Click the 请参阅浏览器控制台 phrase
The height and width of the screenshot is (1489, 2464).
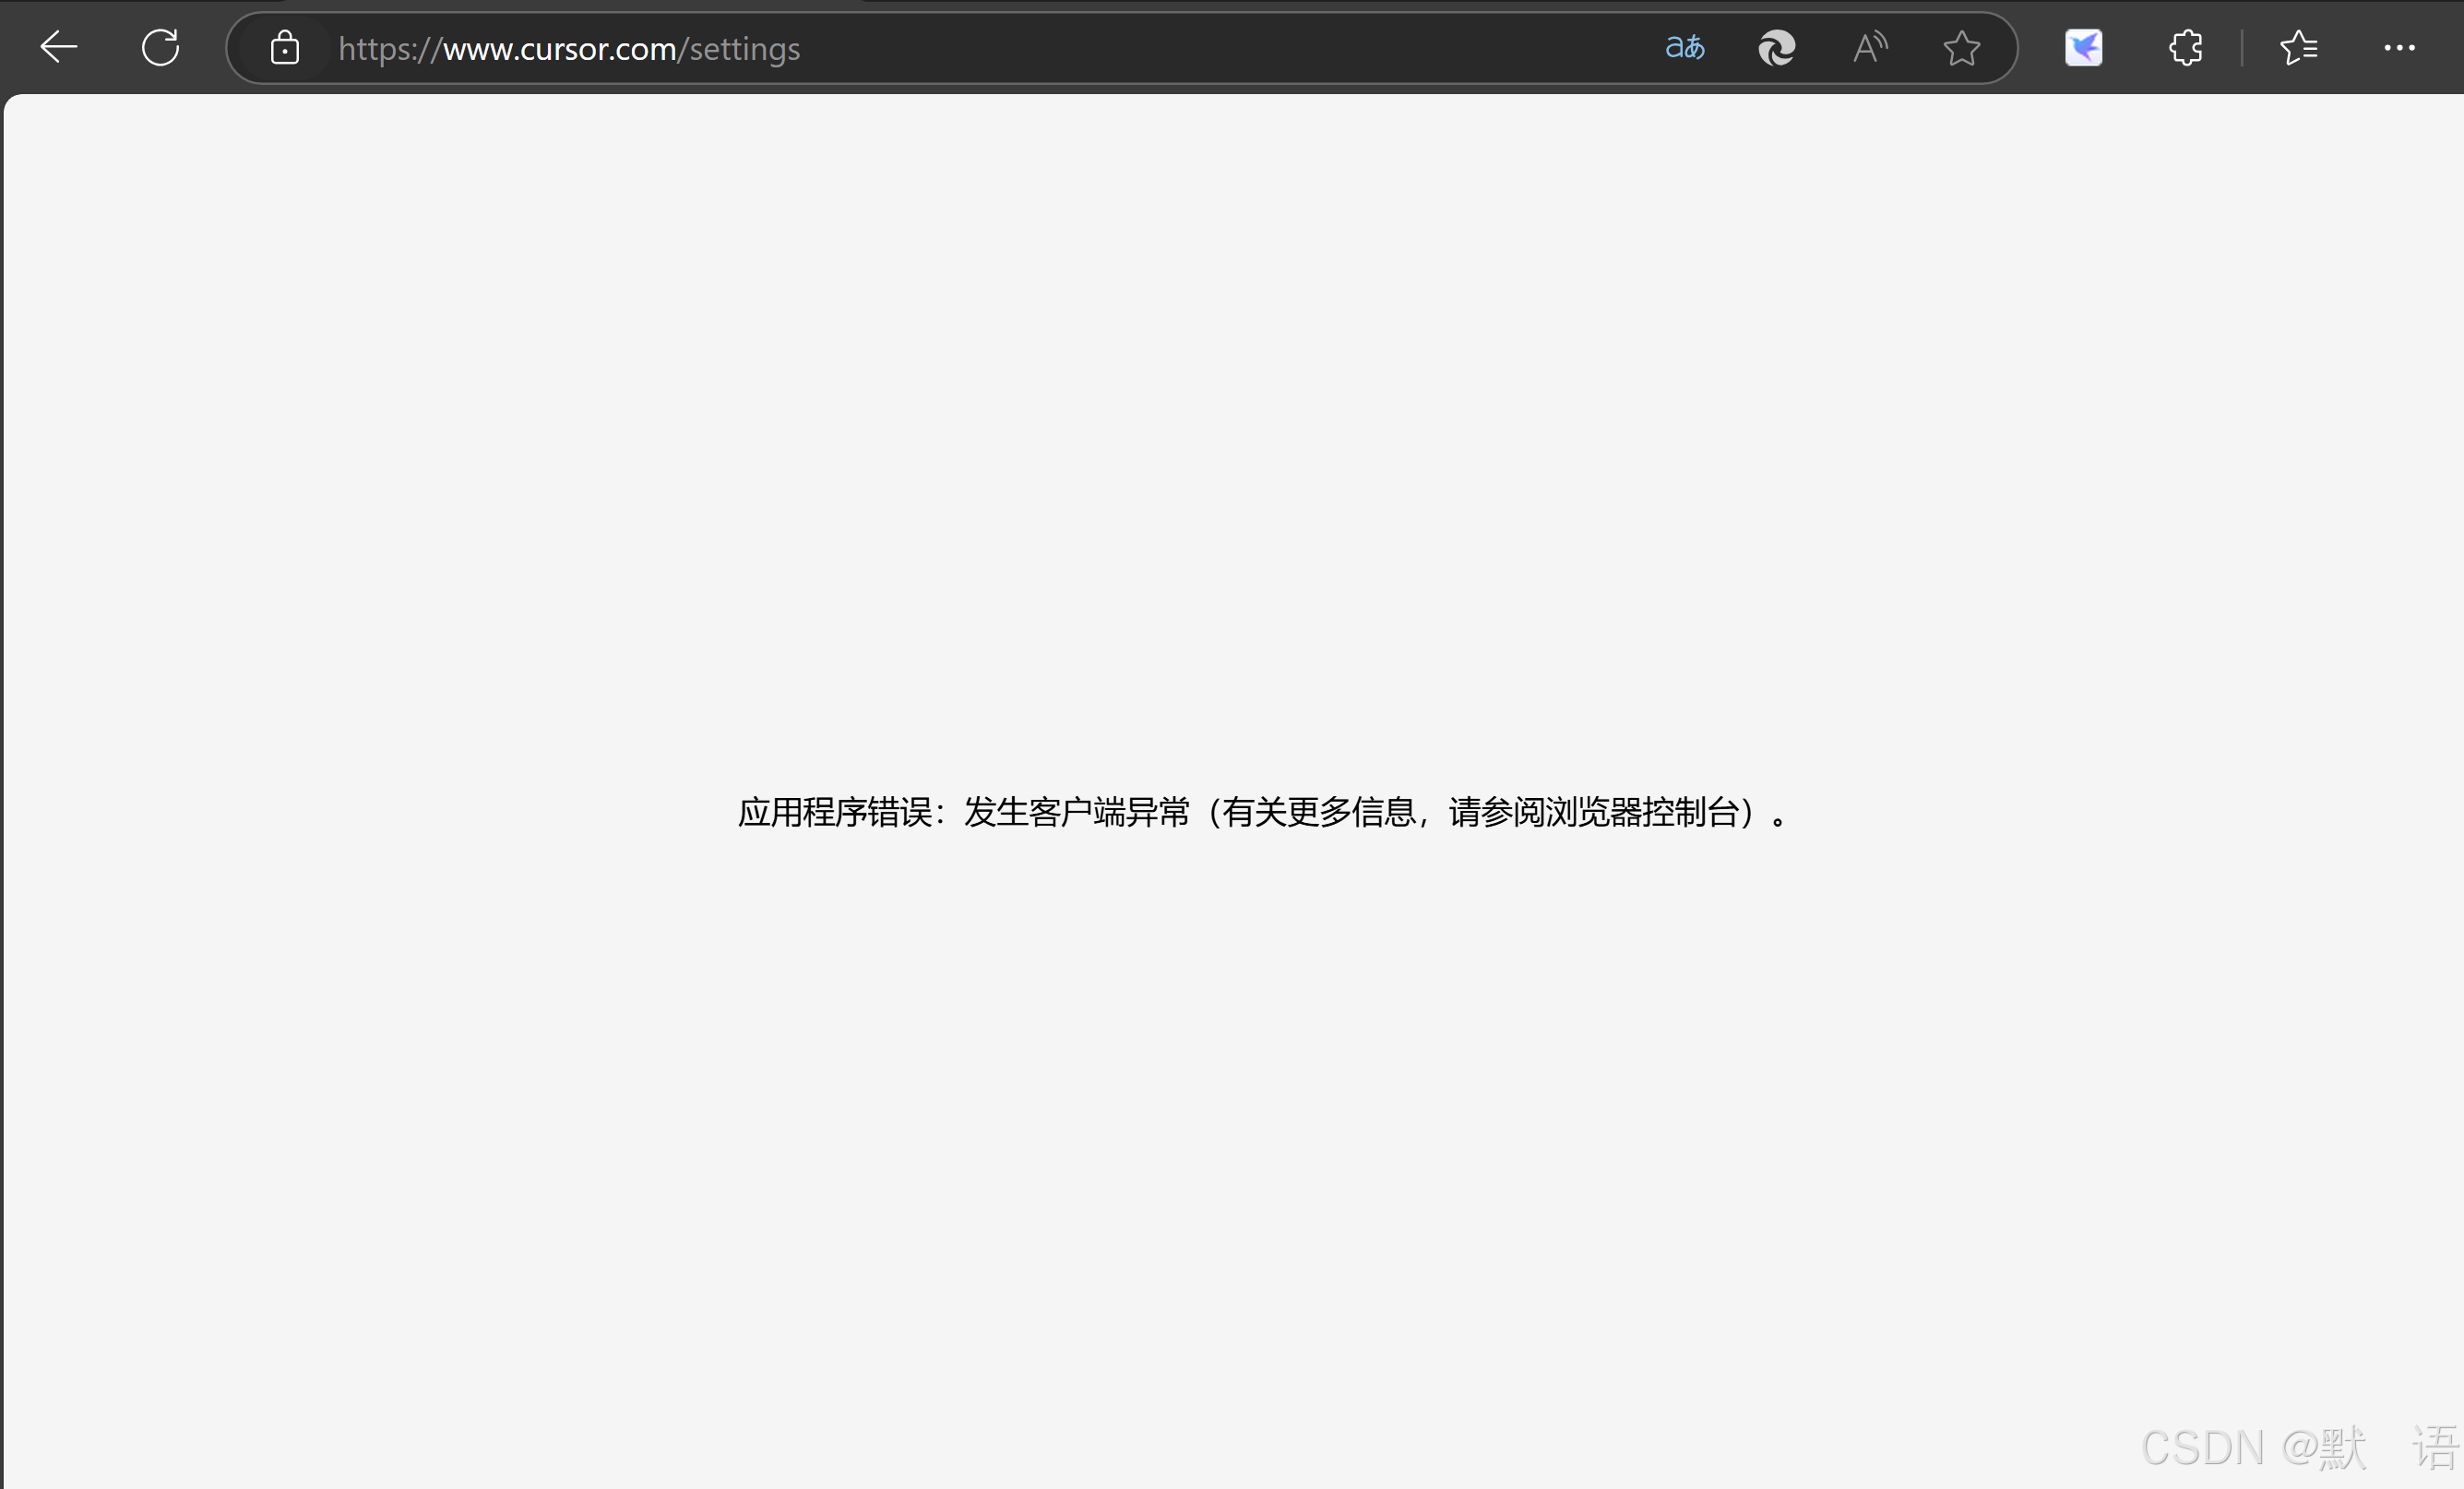[x=1593, y=812]
